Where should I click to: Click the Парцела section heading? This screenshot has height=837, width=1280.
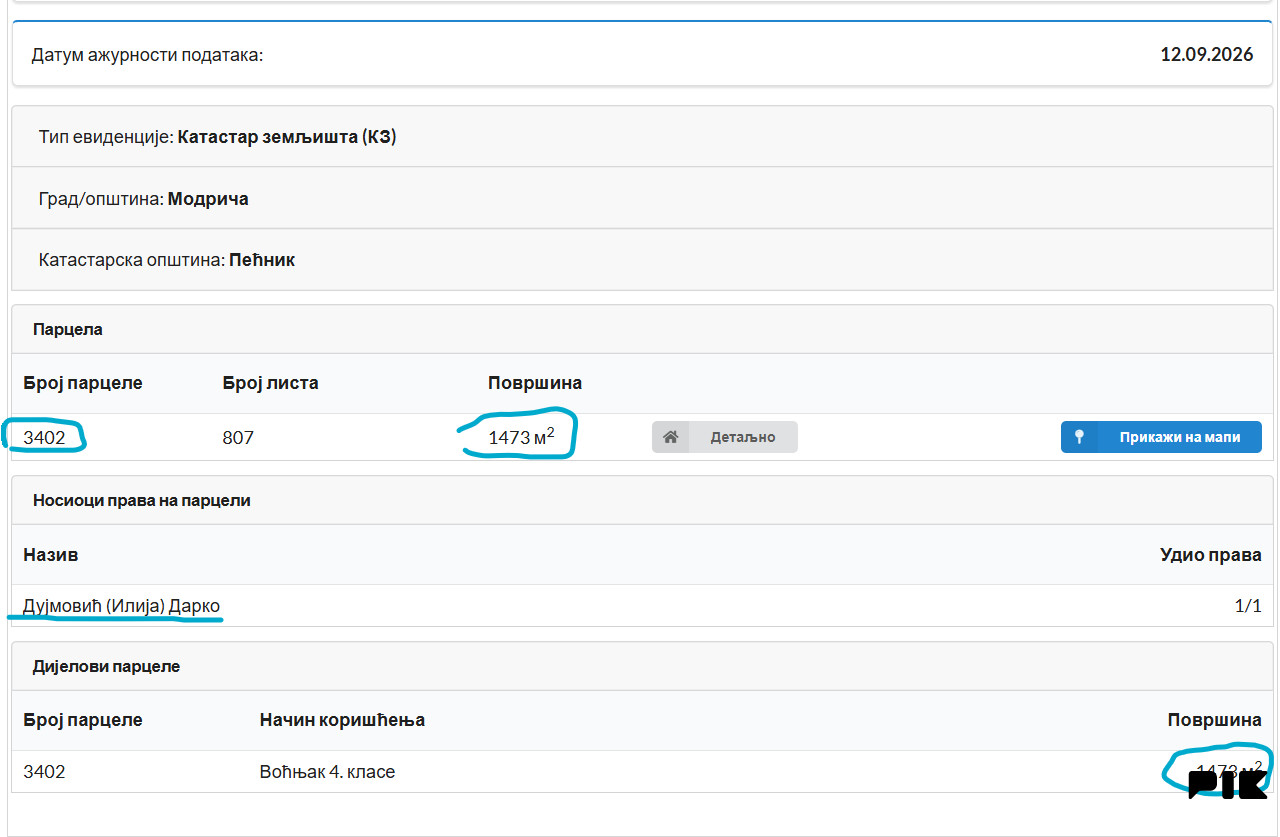click(x=68, y=329)
